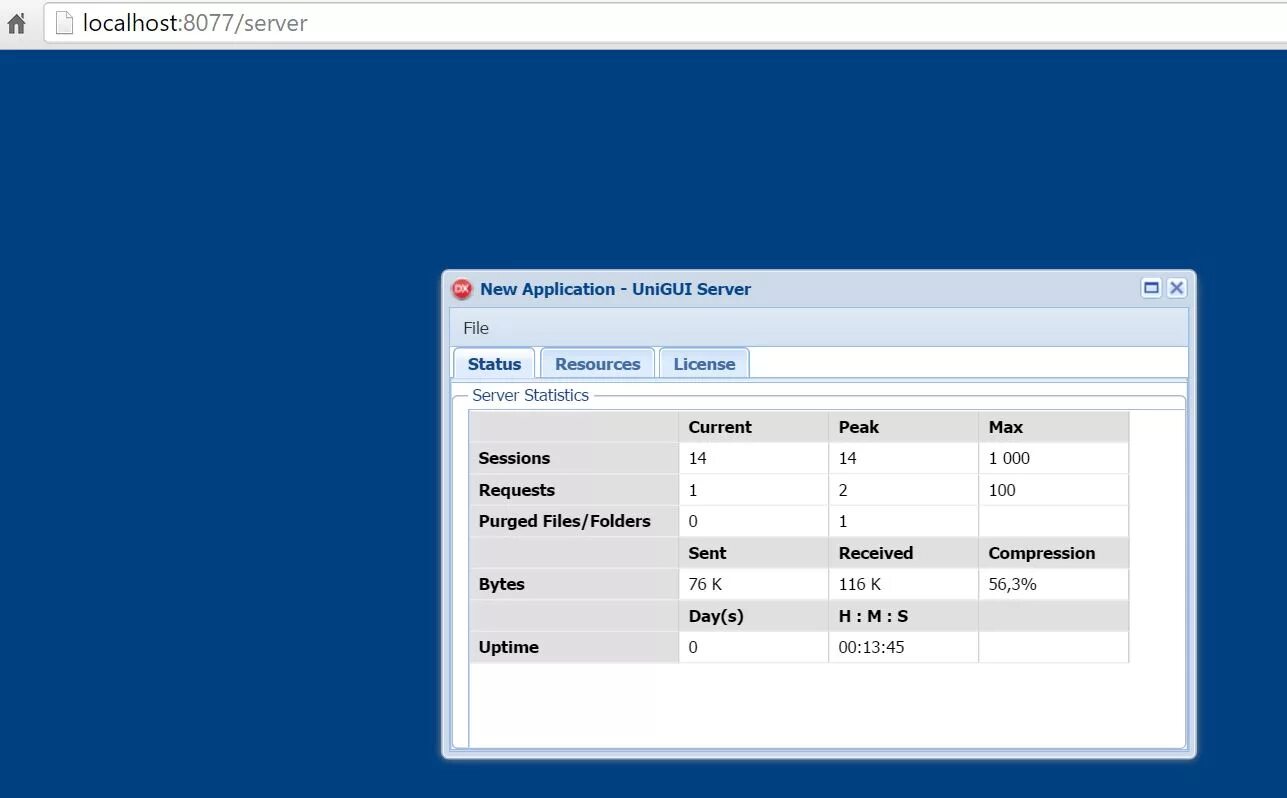
Task: Click the 'Current' column header
Action: tap(753, 427)
